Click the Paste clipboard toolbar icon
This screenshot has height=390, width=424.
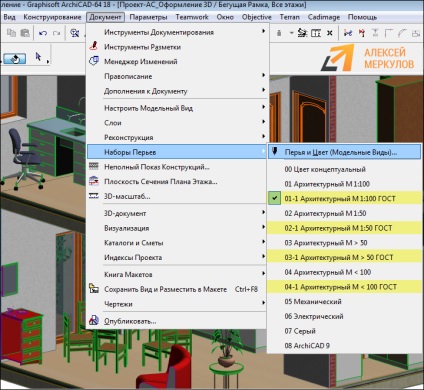point(25,33)
